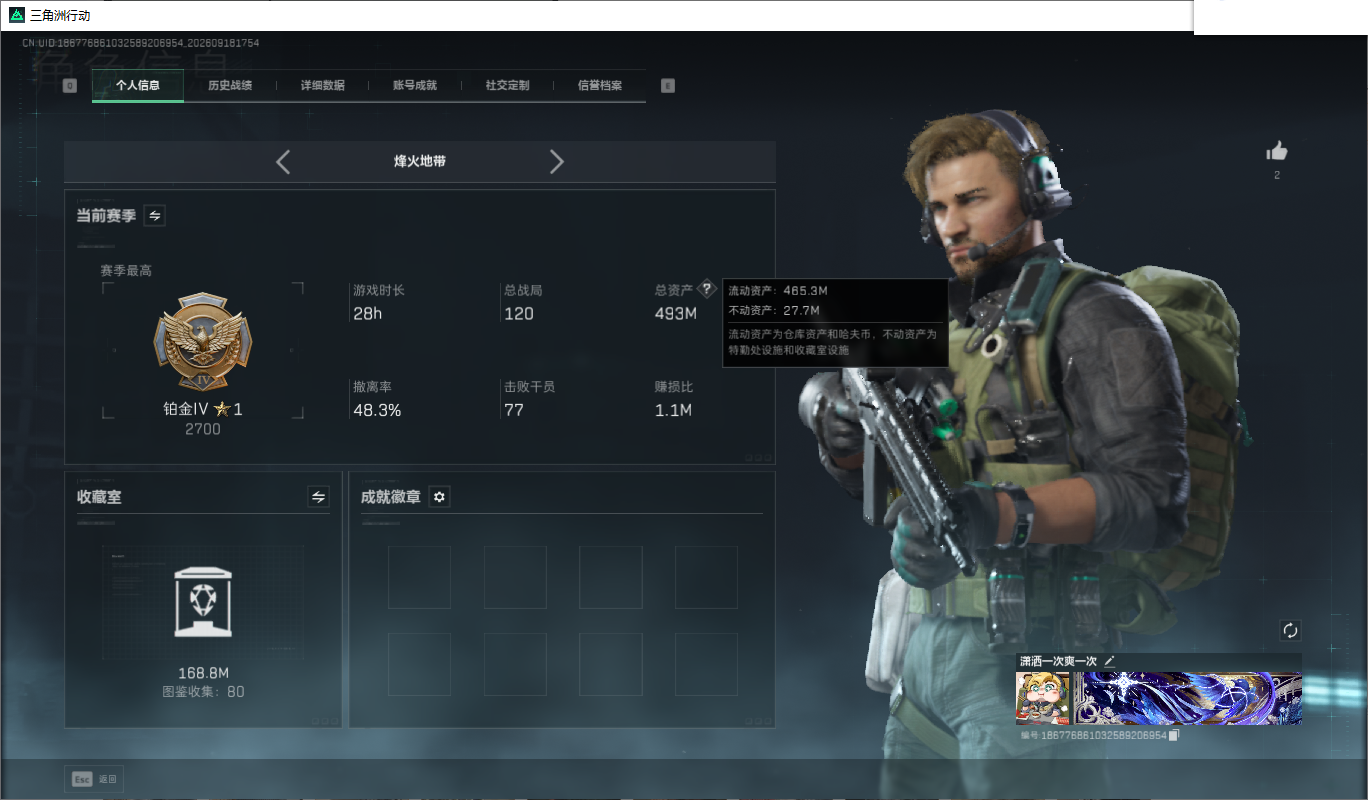
Task: Click the display case icon in 收藏室
Action: [x=203, y=602]
